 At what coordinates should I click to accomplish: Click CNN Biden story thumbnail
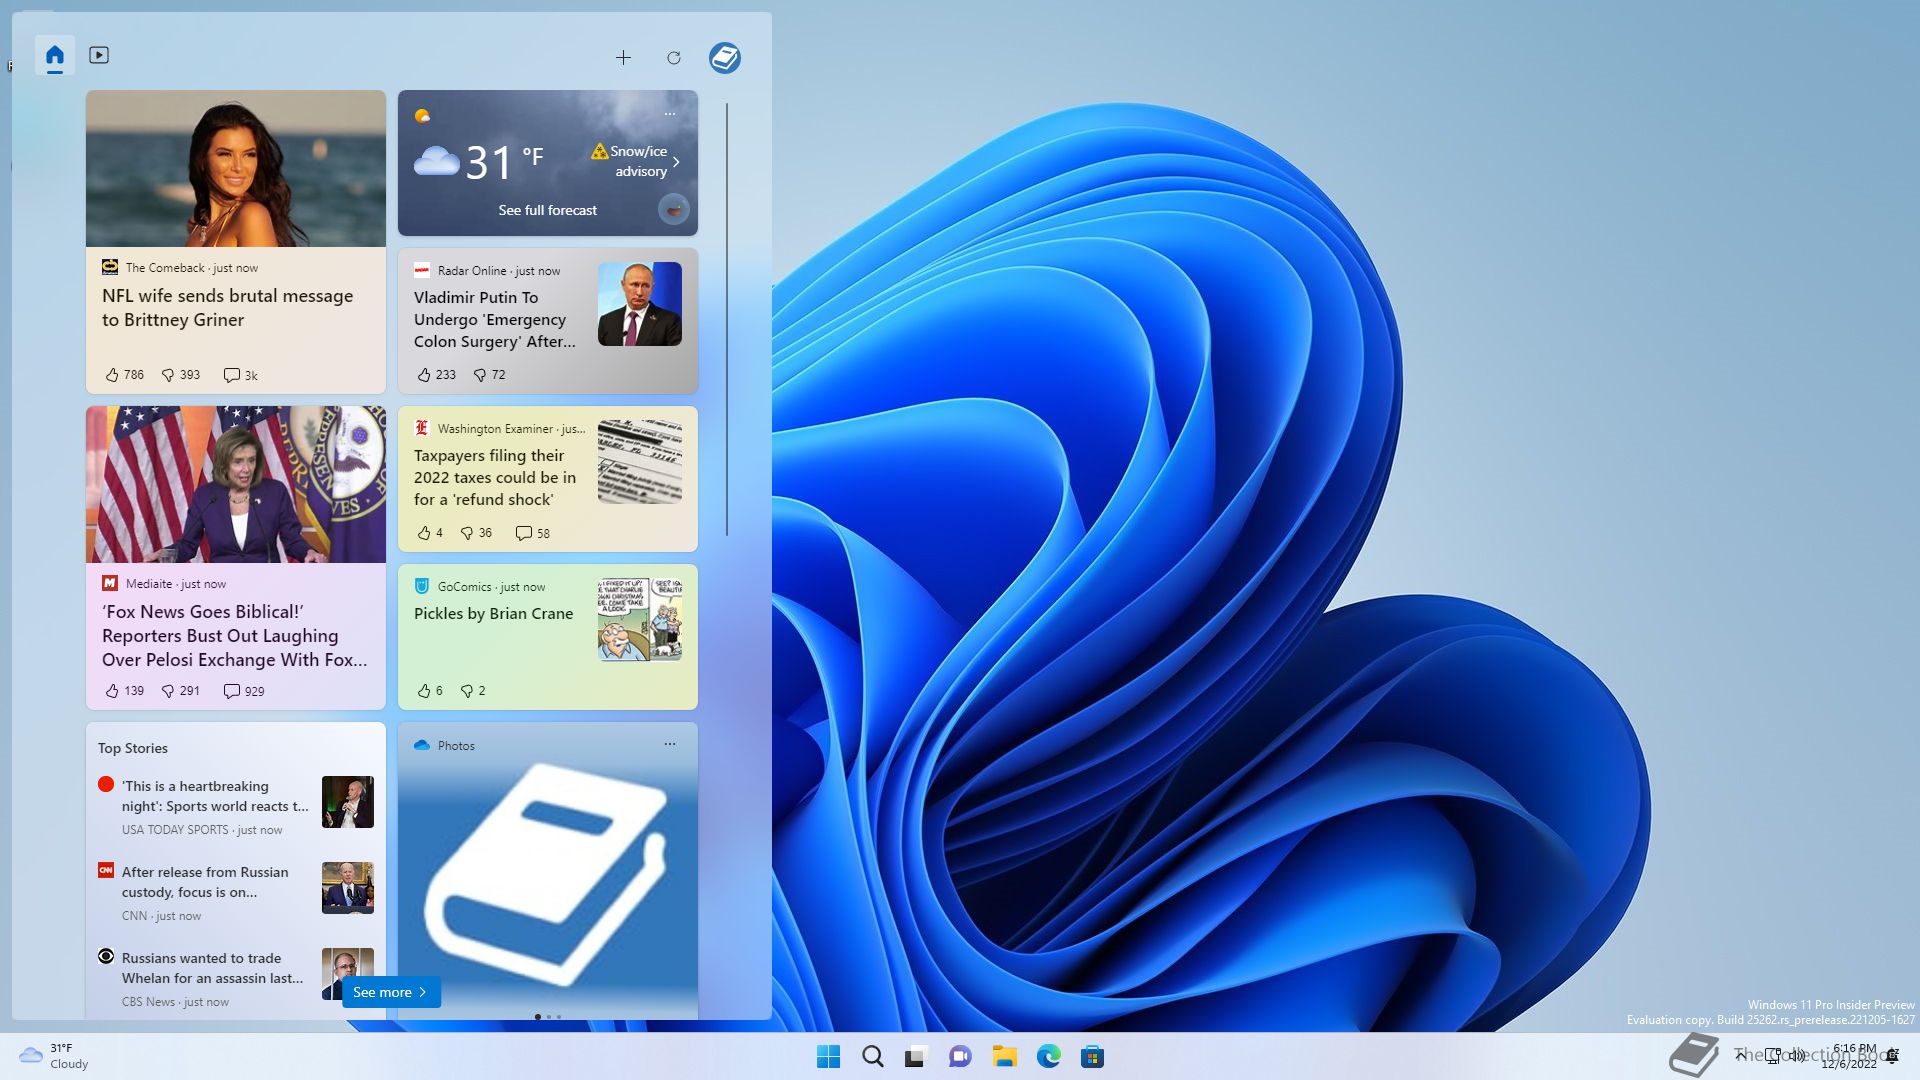[x=348, y=888]
